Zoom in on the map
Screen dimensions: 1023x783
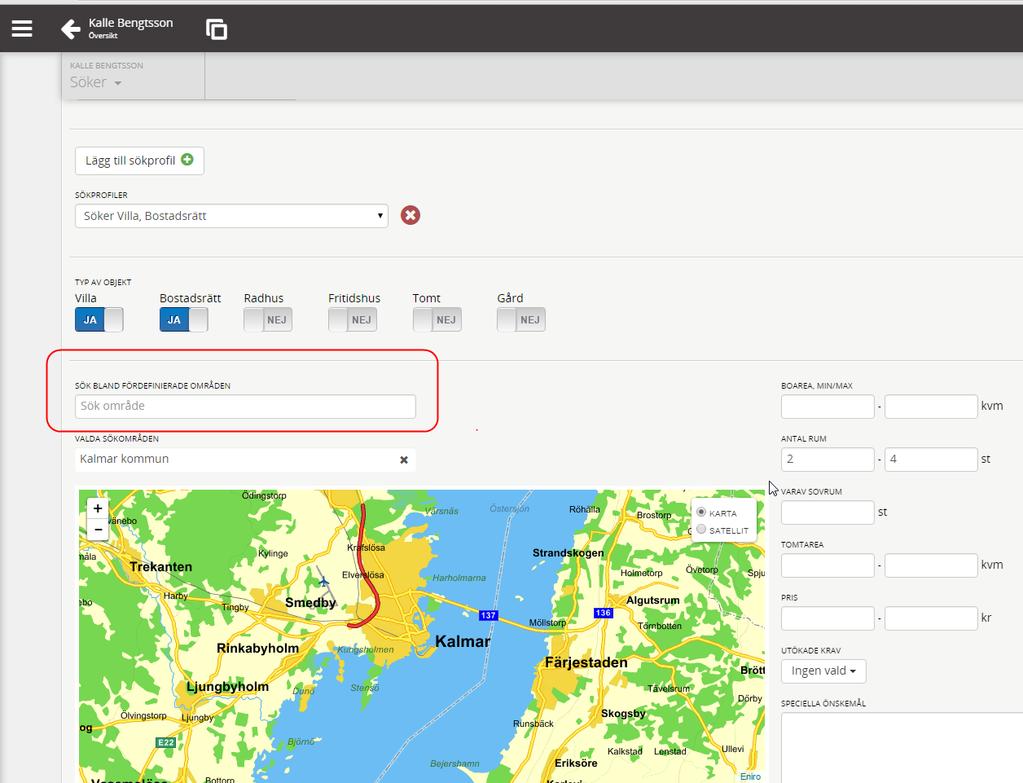[x=98, y=508]
